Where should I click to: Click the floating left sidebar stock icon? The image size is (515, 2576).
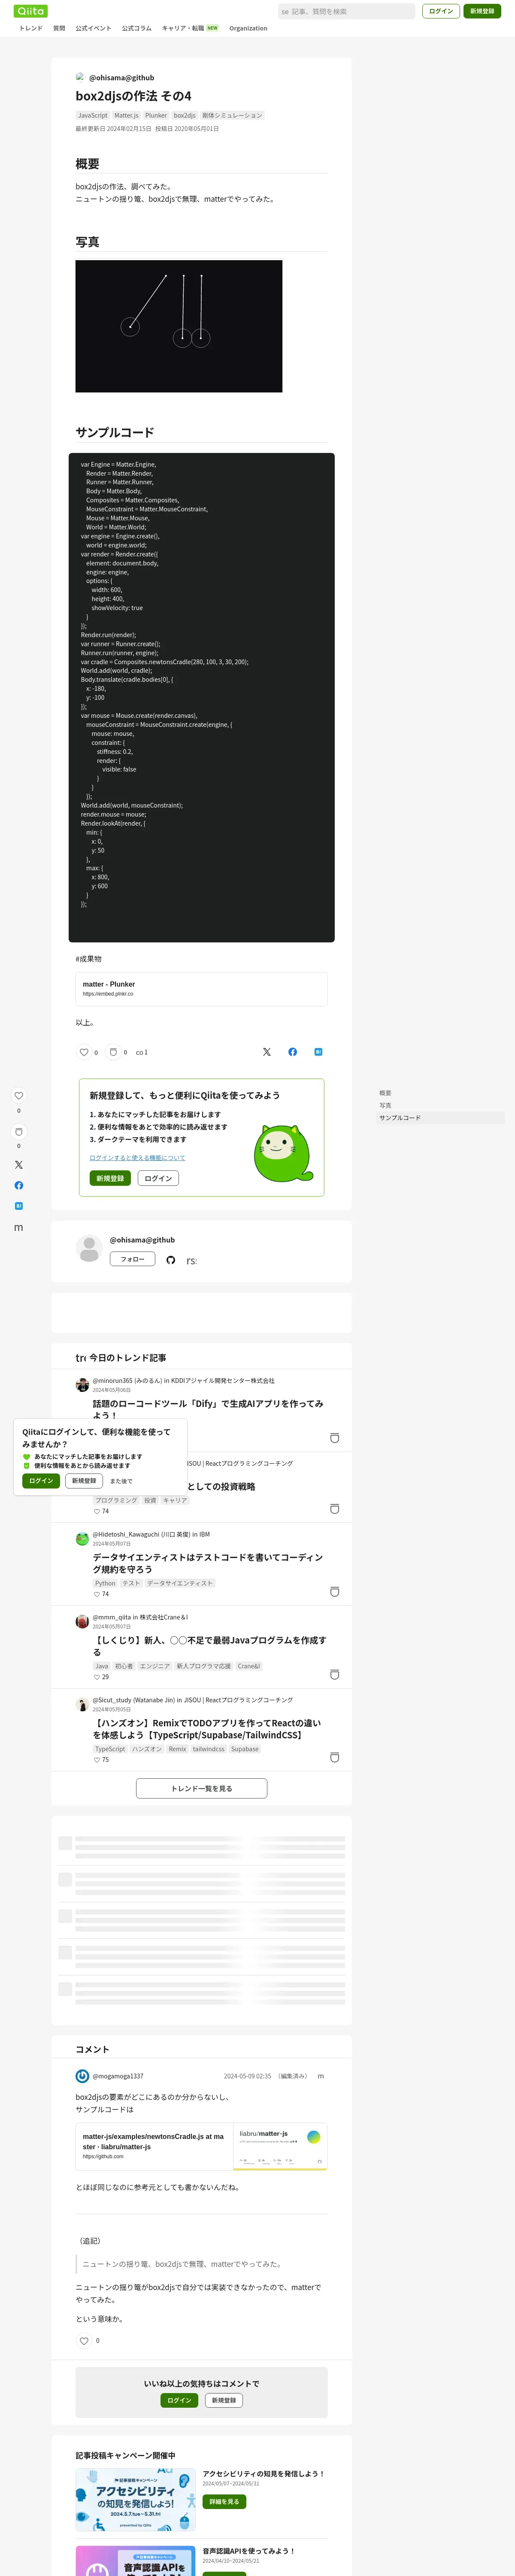click(18, 1132)
